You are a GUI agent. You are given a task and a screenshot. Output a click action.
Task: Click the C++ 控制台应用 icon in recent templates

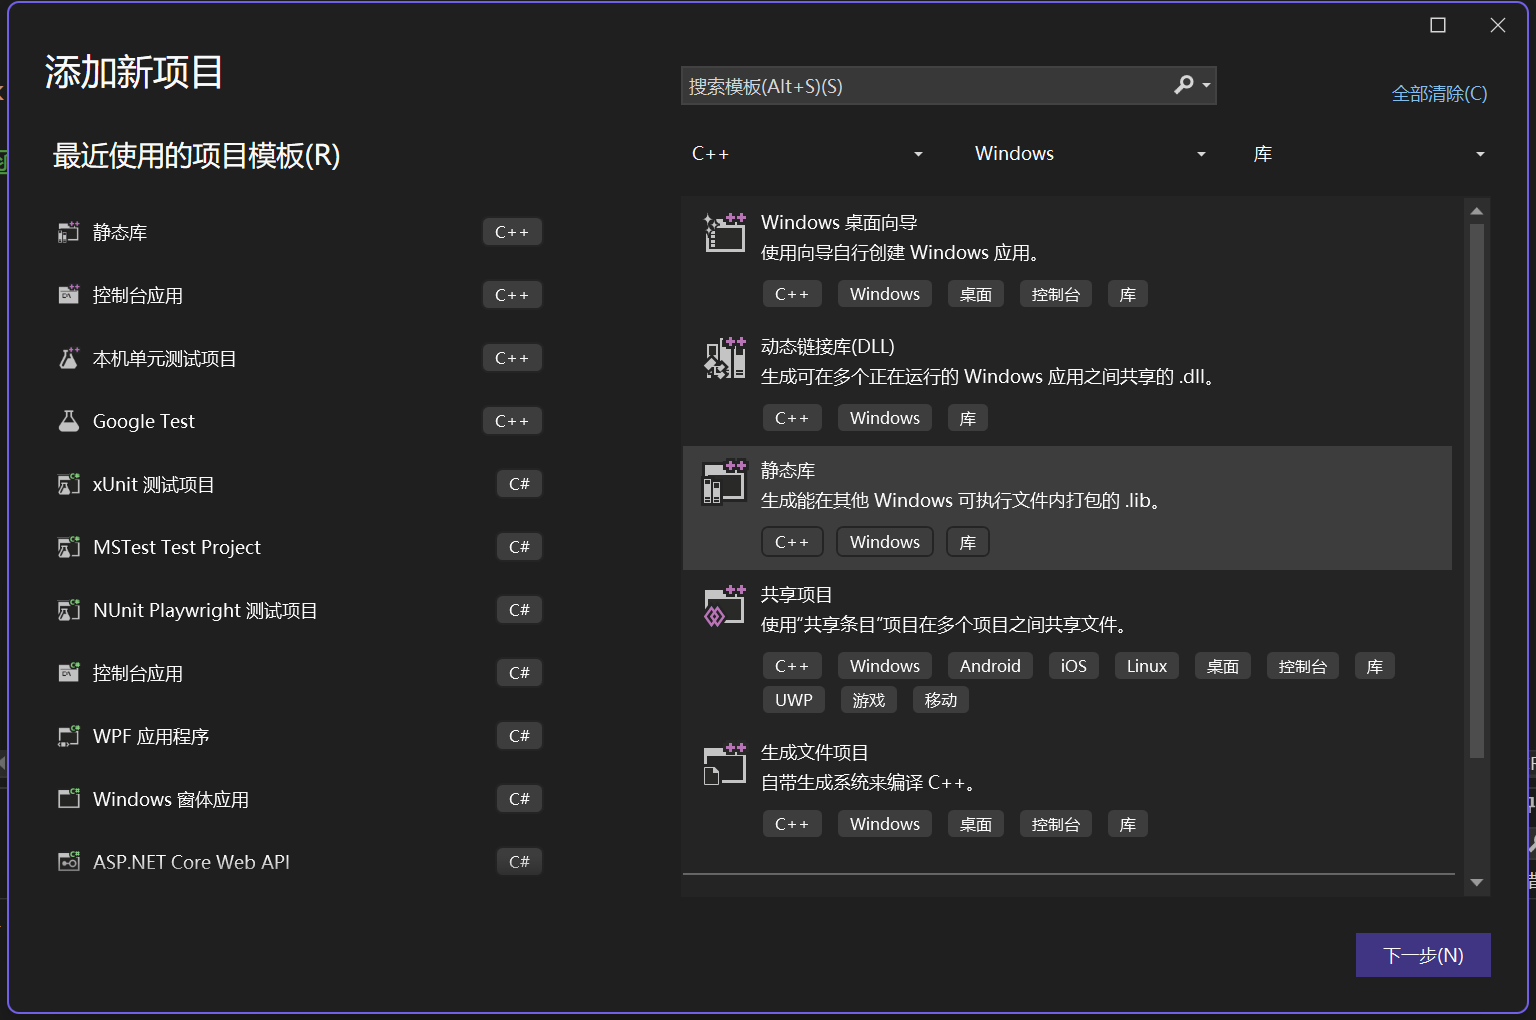[x=69, y=295]
